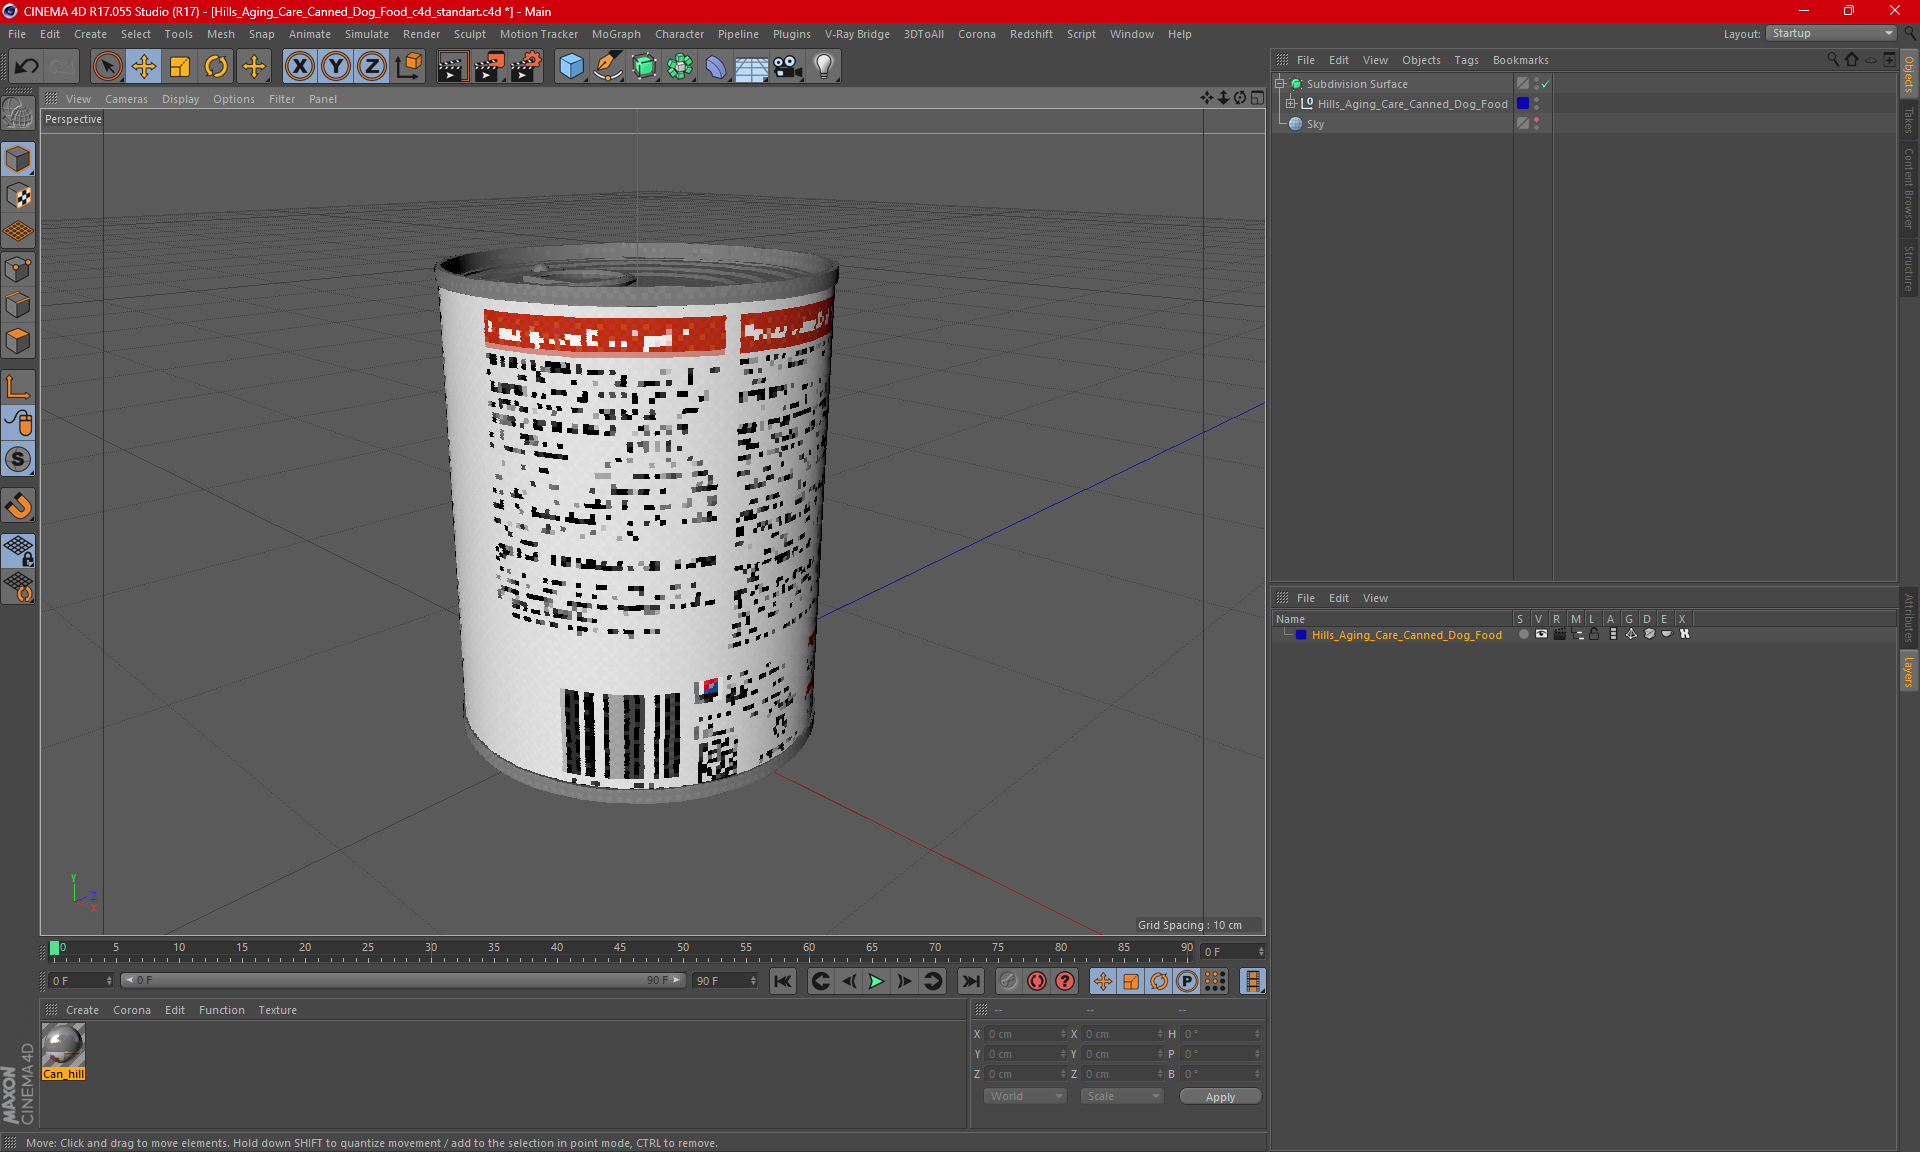1920x1152 pixels.
Task: Toggle Subdivision Surface enabled checkmark
Action: (1545, 84)
